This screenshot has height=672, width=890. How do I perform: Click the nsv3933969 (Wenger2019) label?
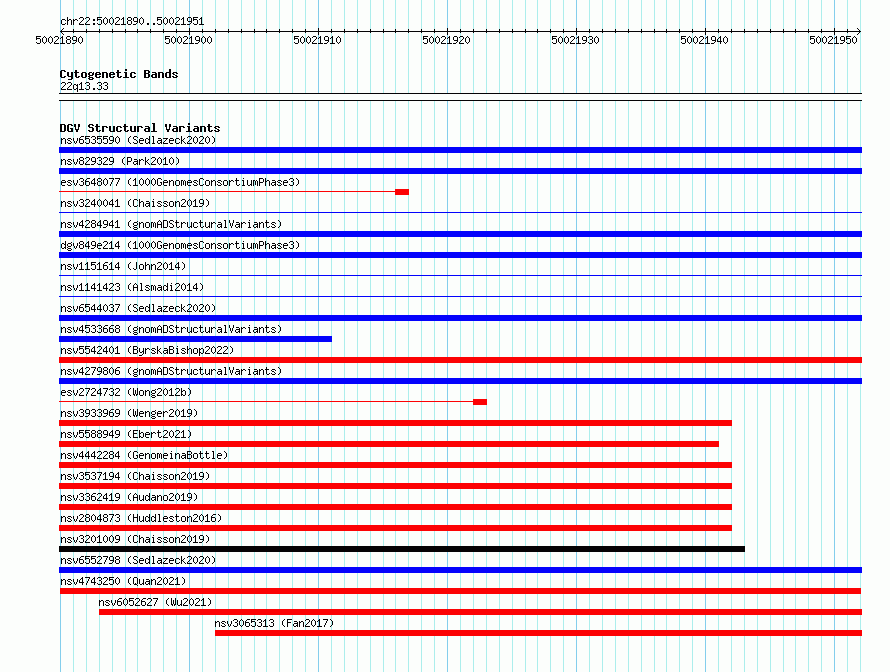129,413
